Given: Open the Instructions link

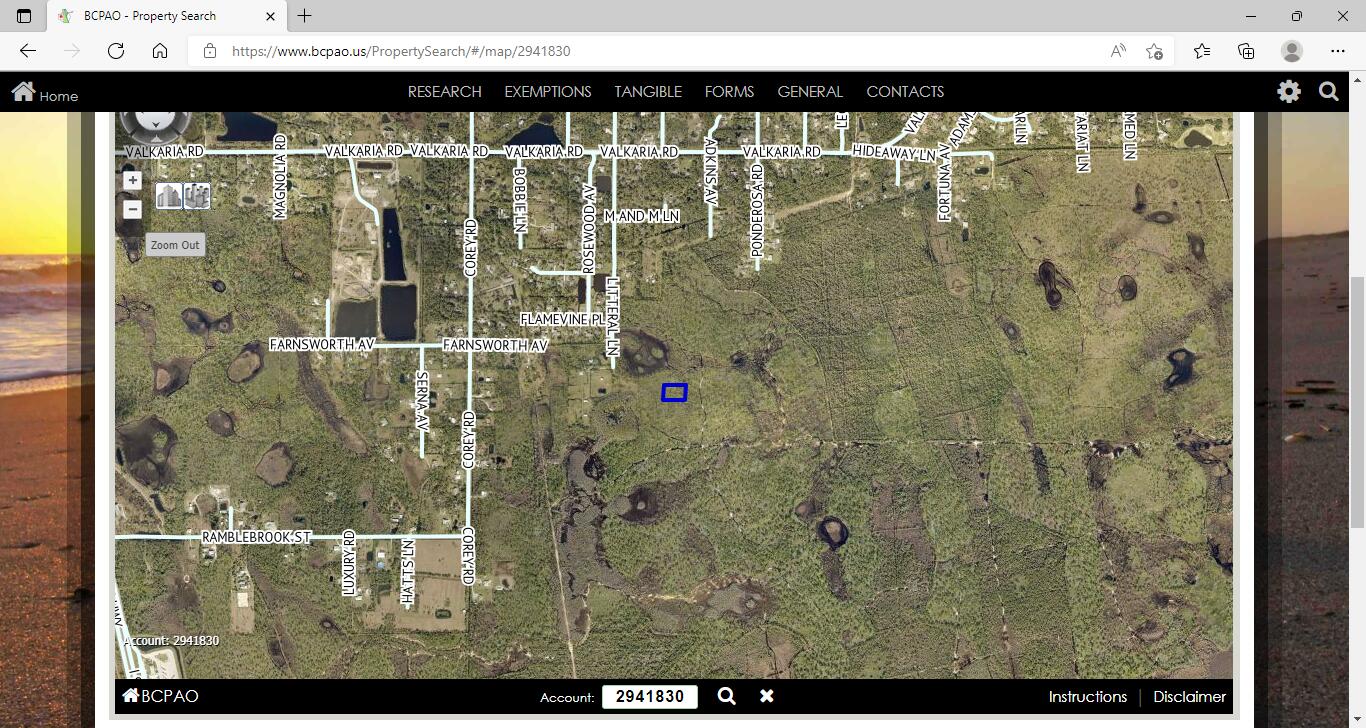Looking at the screenshot, I should coord(1087,697).
